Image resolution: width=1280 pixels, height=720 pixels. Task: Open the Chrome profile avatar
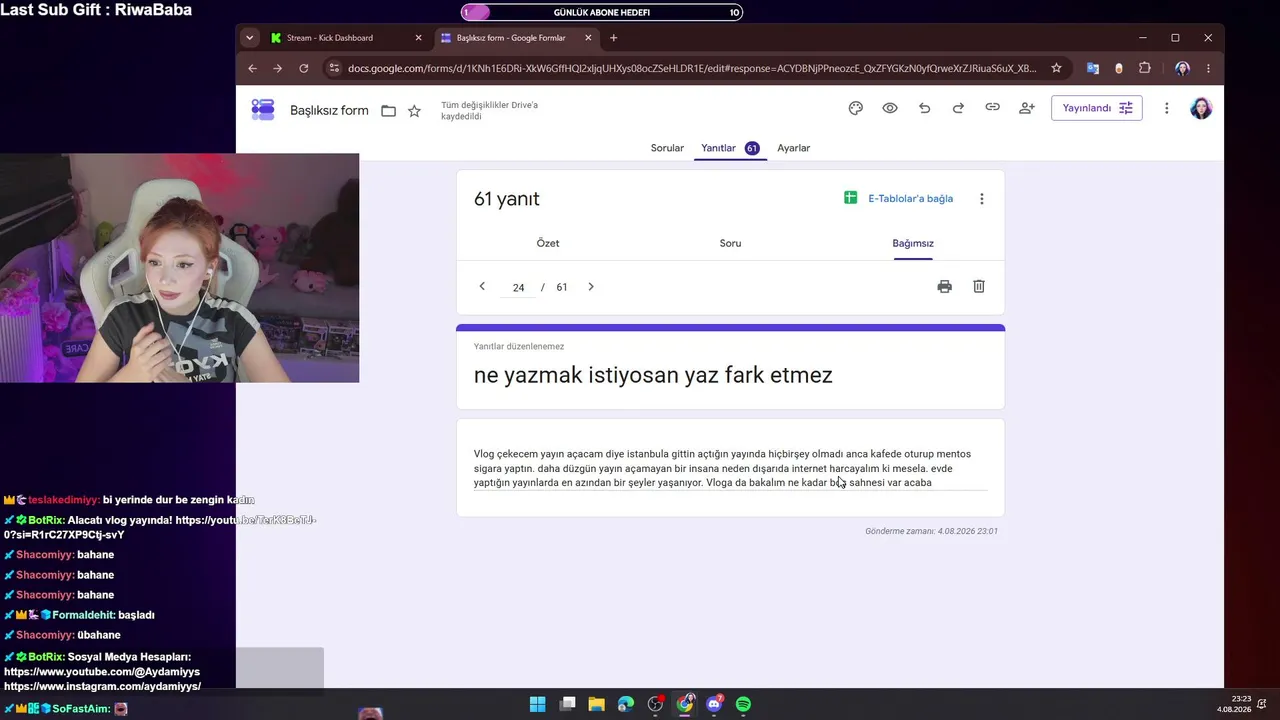(x=1182, y=68)
